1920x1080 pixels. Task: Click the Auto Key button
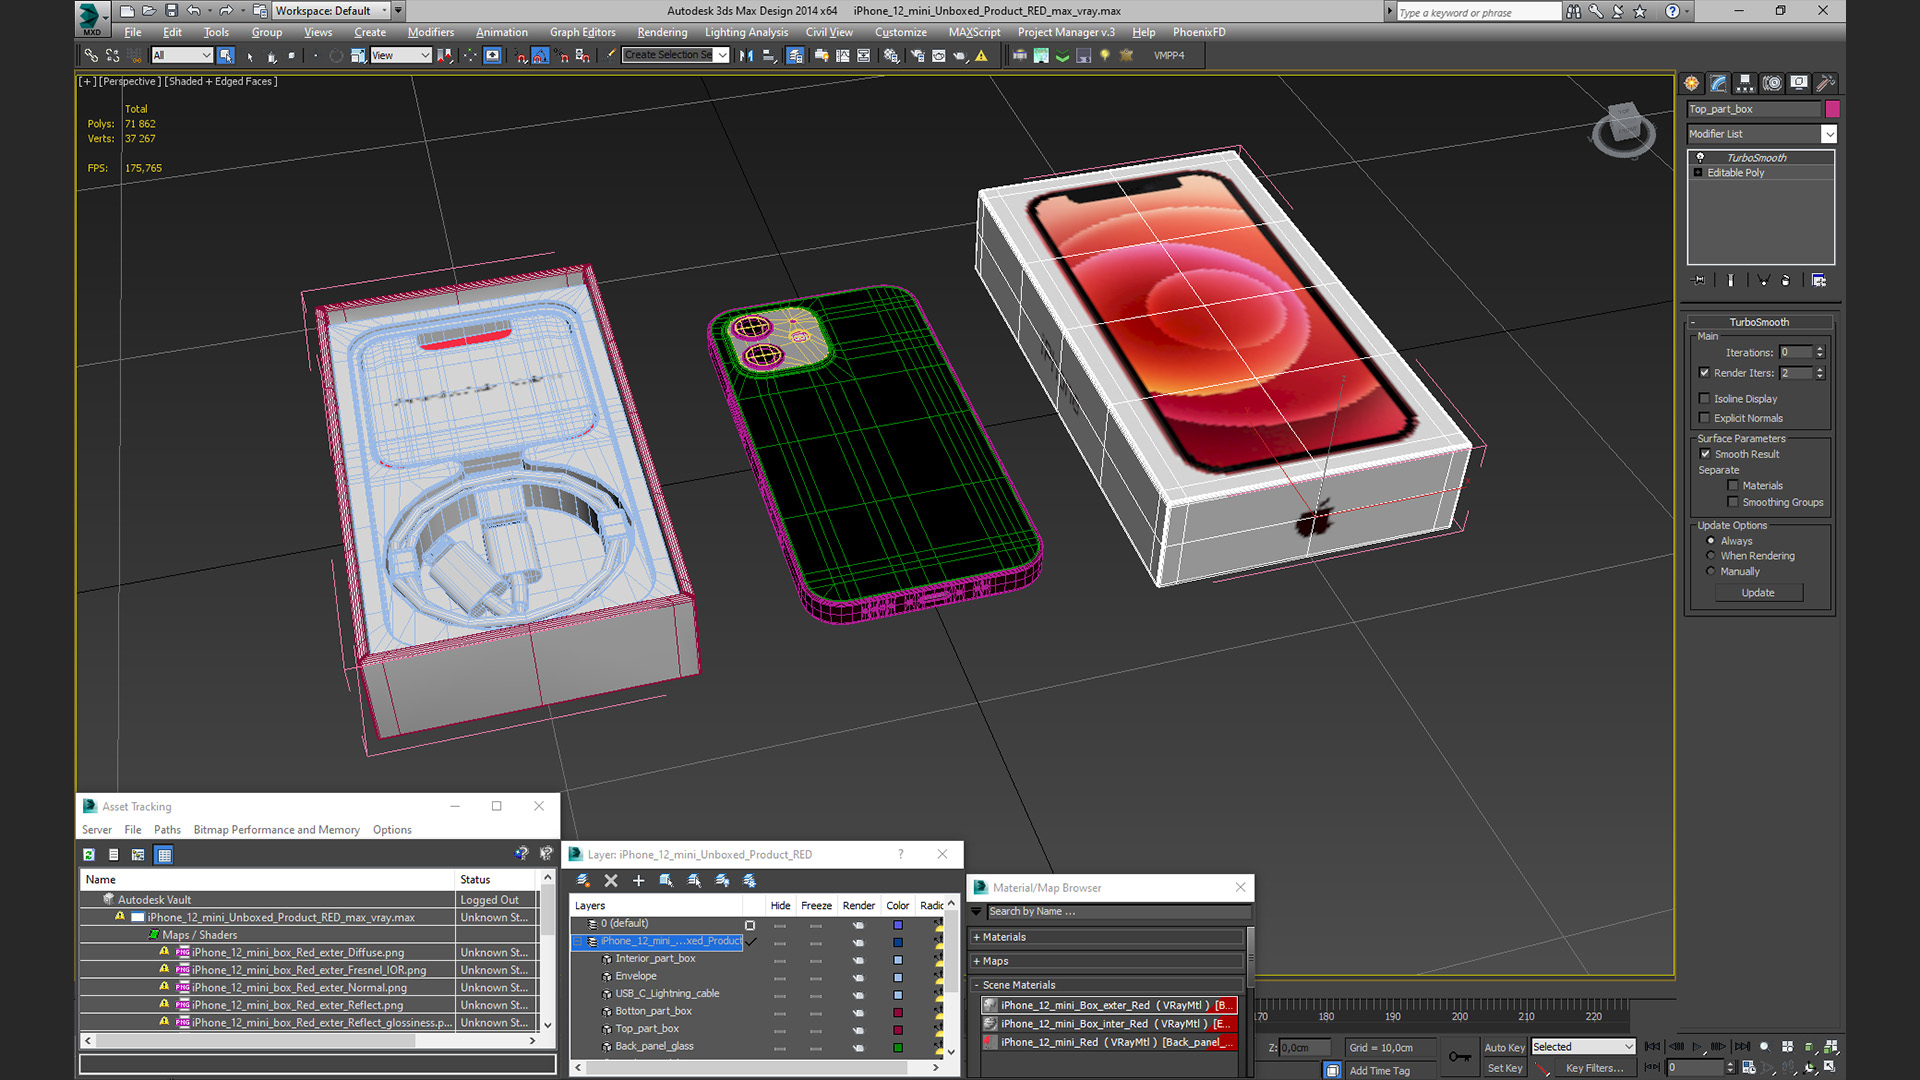(1504, 1048)
